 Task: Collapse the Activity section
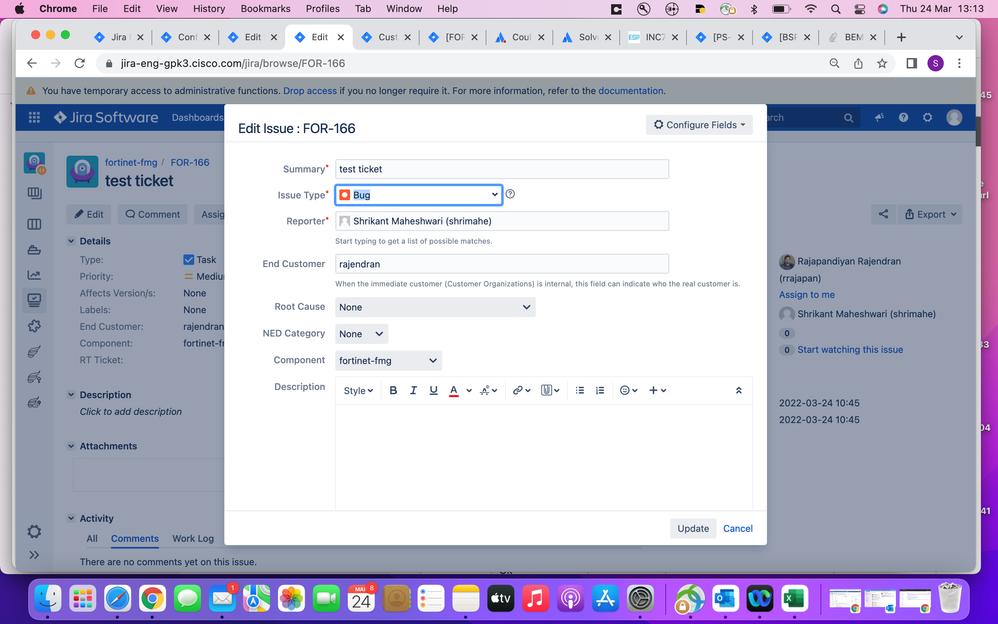[71, 518]
